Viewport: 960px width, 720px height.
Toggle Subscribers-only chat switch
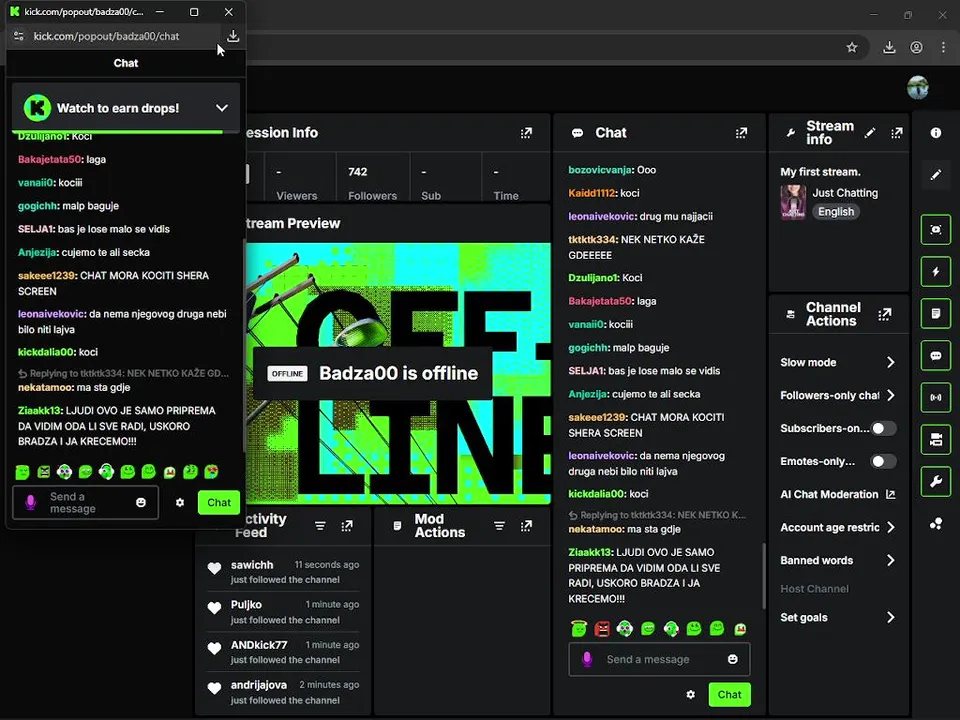883,429
